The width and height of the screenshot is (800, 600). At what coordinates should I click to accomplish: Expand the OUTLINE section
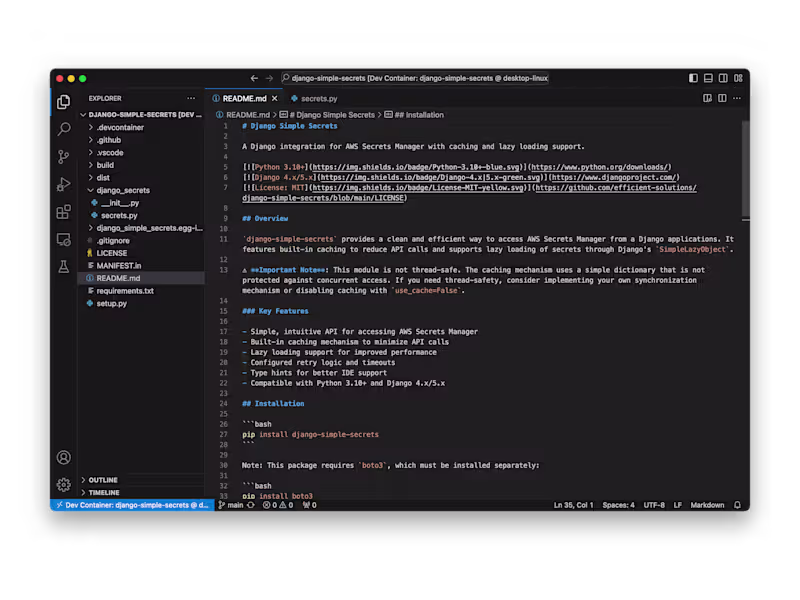(x=141, y=480)
